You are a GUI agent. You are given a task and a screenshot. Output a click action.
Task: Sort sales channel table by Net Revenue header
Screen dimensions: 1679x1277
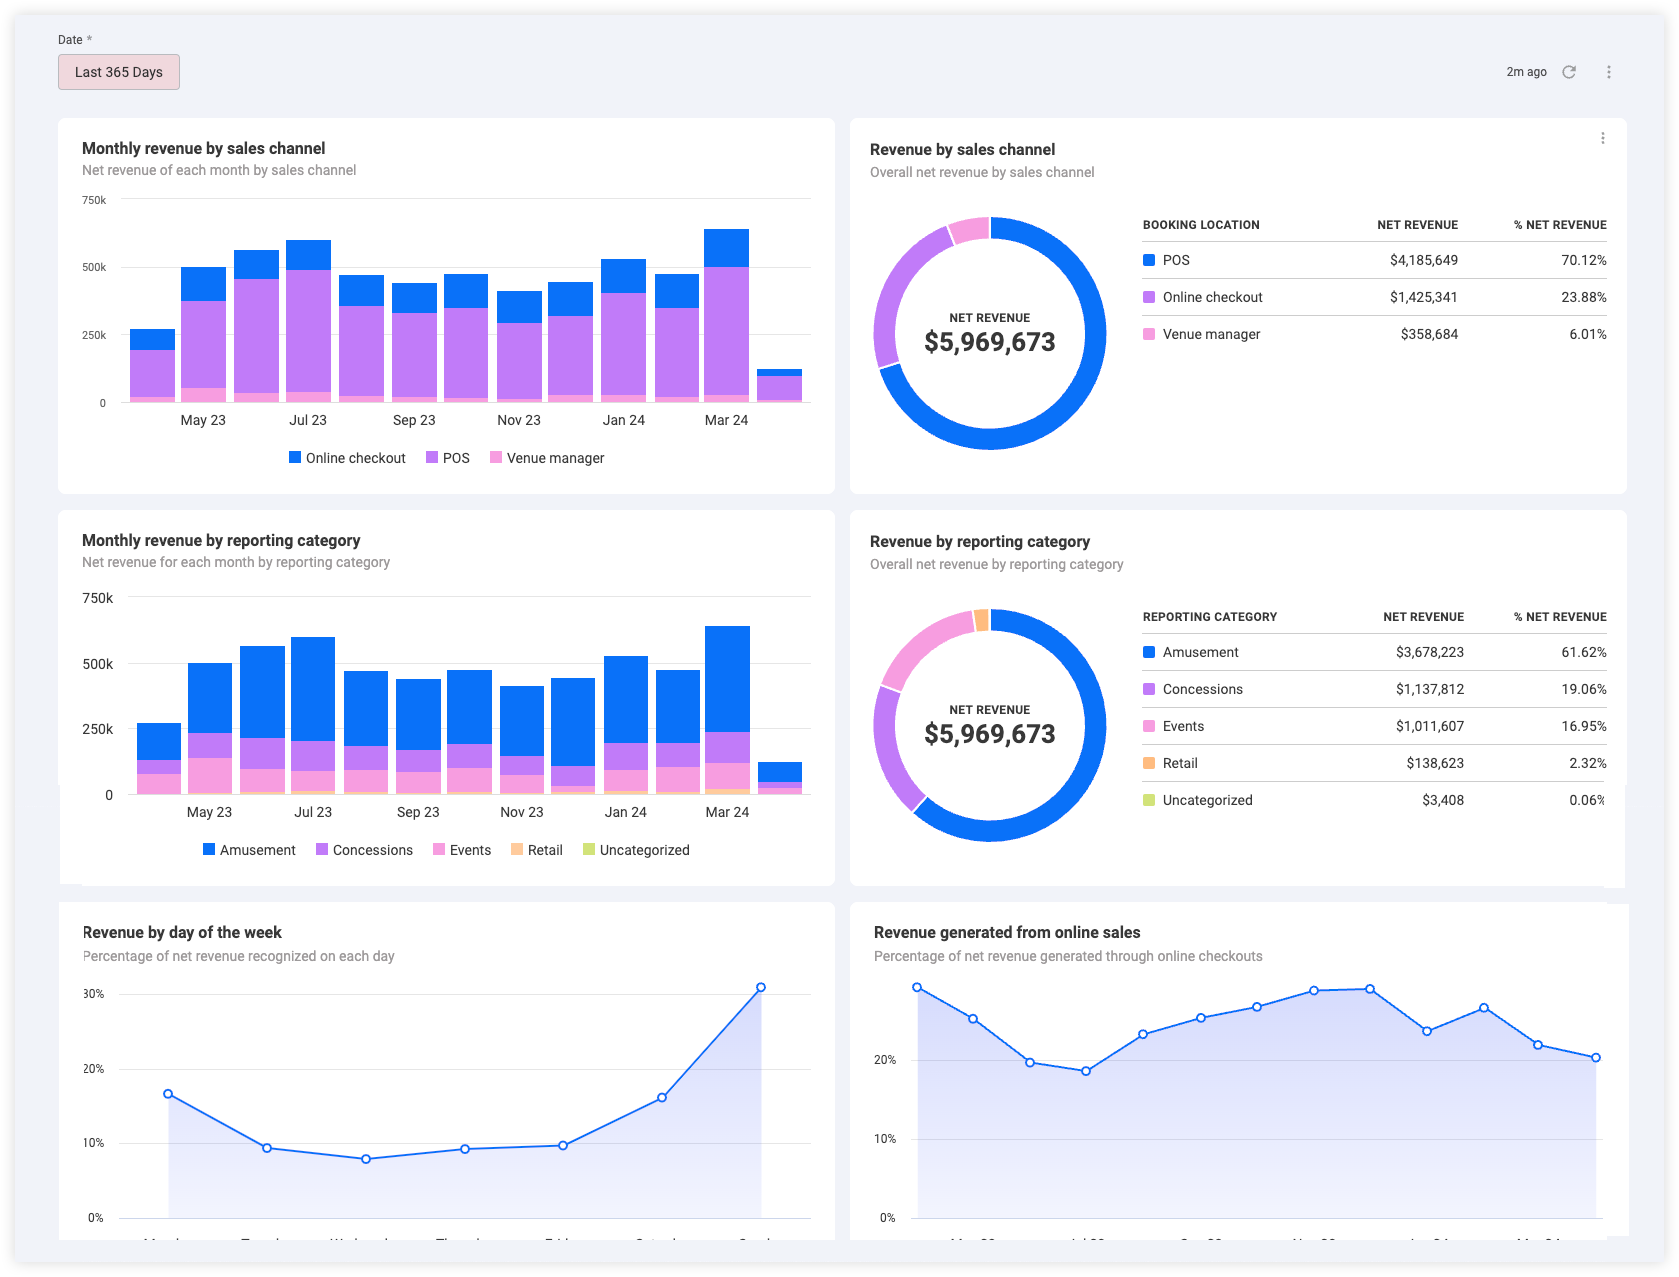(x=1417, y=225)
